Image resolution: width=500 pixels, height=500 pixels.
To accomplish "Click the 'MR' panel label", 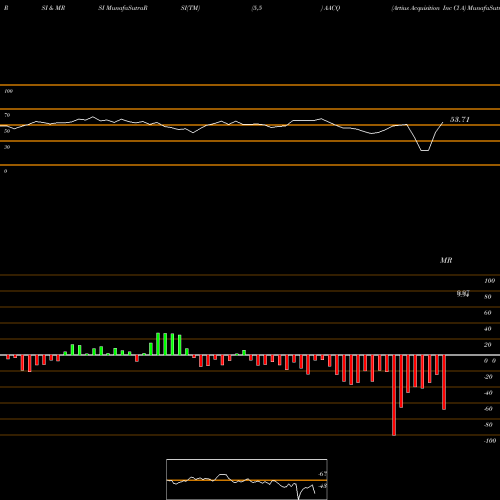I will pyautogui.click(x=446, y=260).
